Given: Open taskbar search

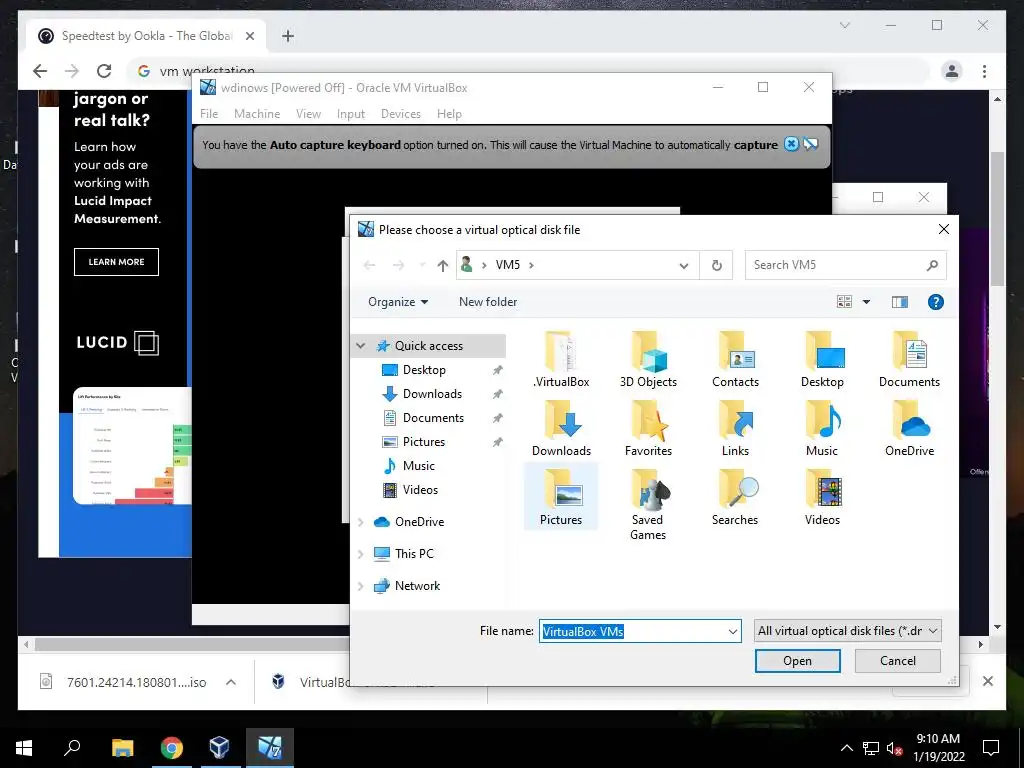Looking at the screenshot, I should pos(72,748).
